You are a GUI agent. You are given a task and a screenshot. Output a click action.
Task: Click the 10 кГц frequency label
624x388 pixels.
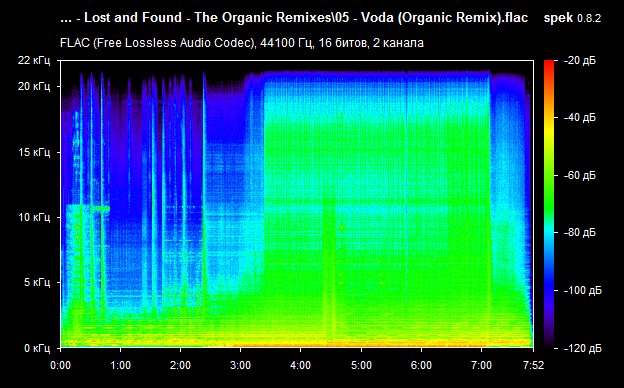[34, 217]
